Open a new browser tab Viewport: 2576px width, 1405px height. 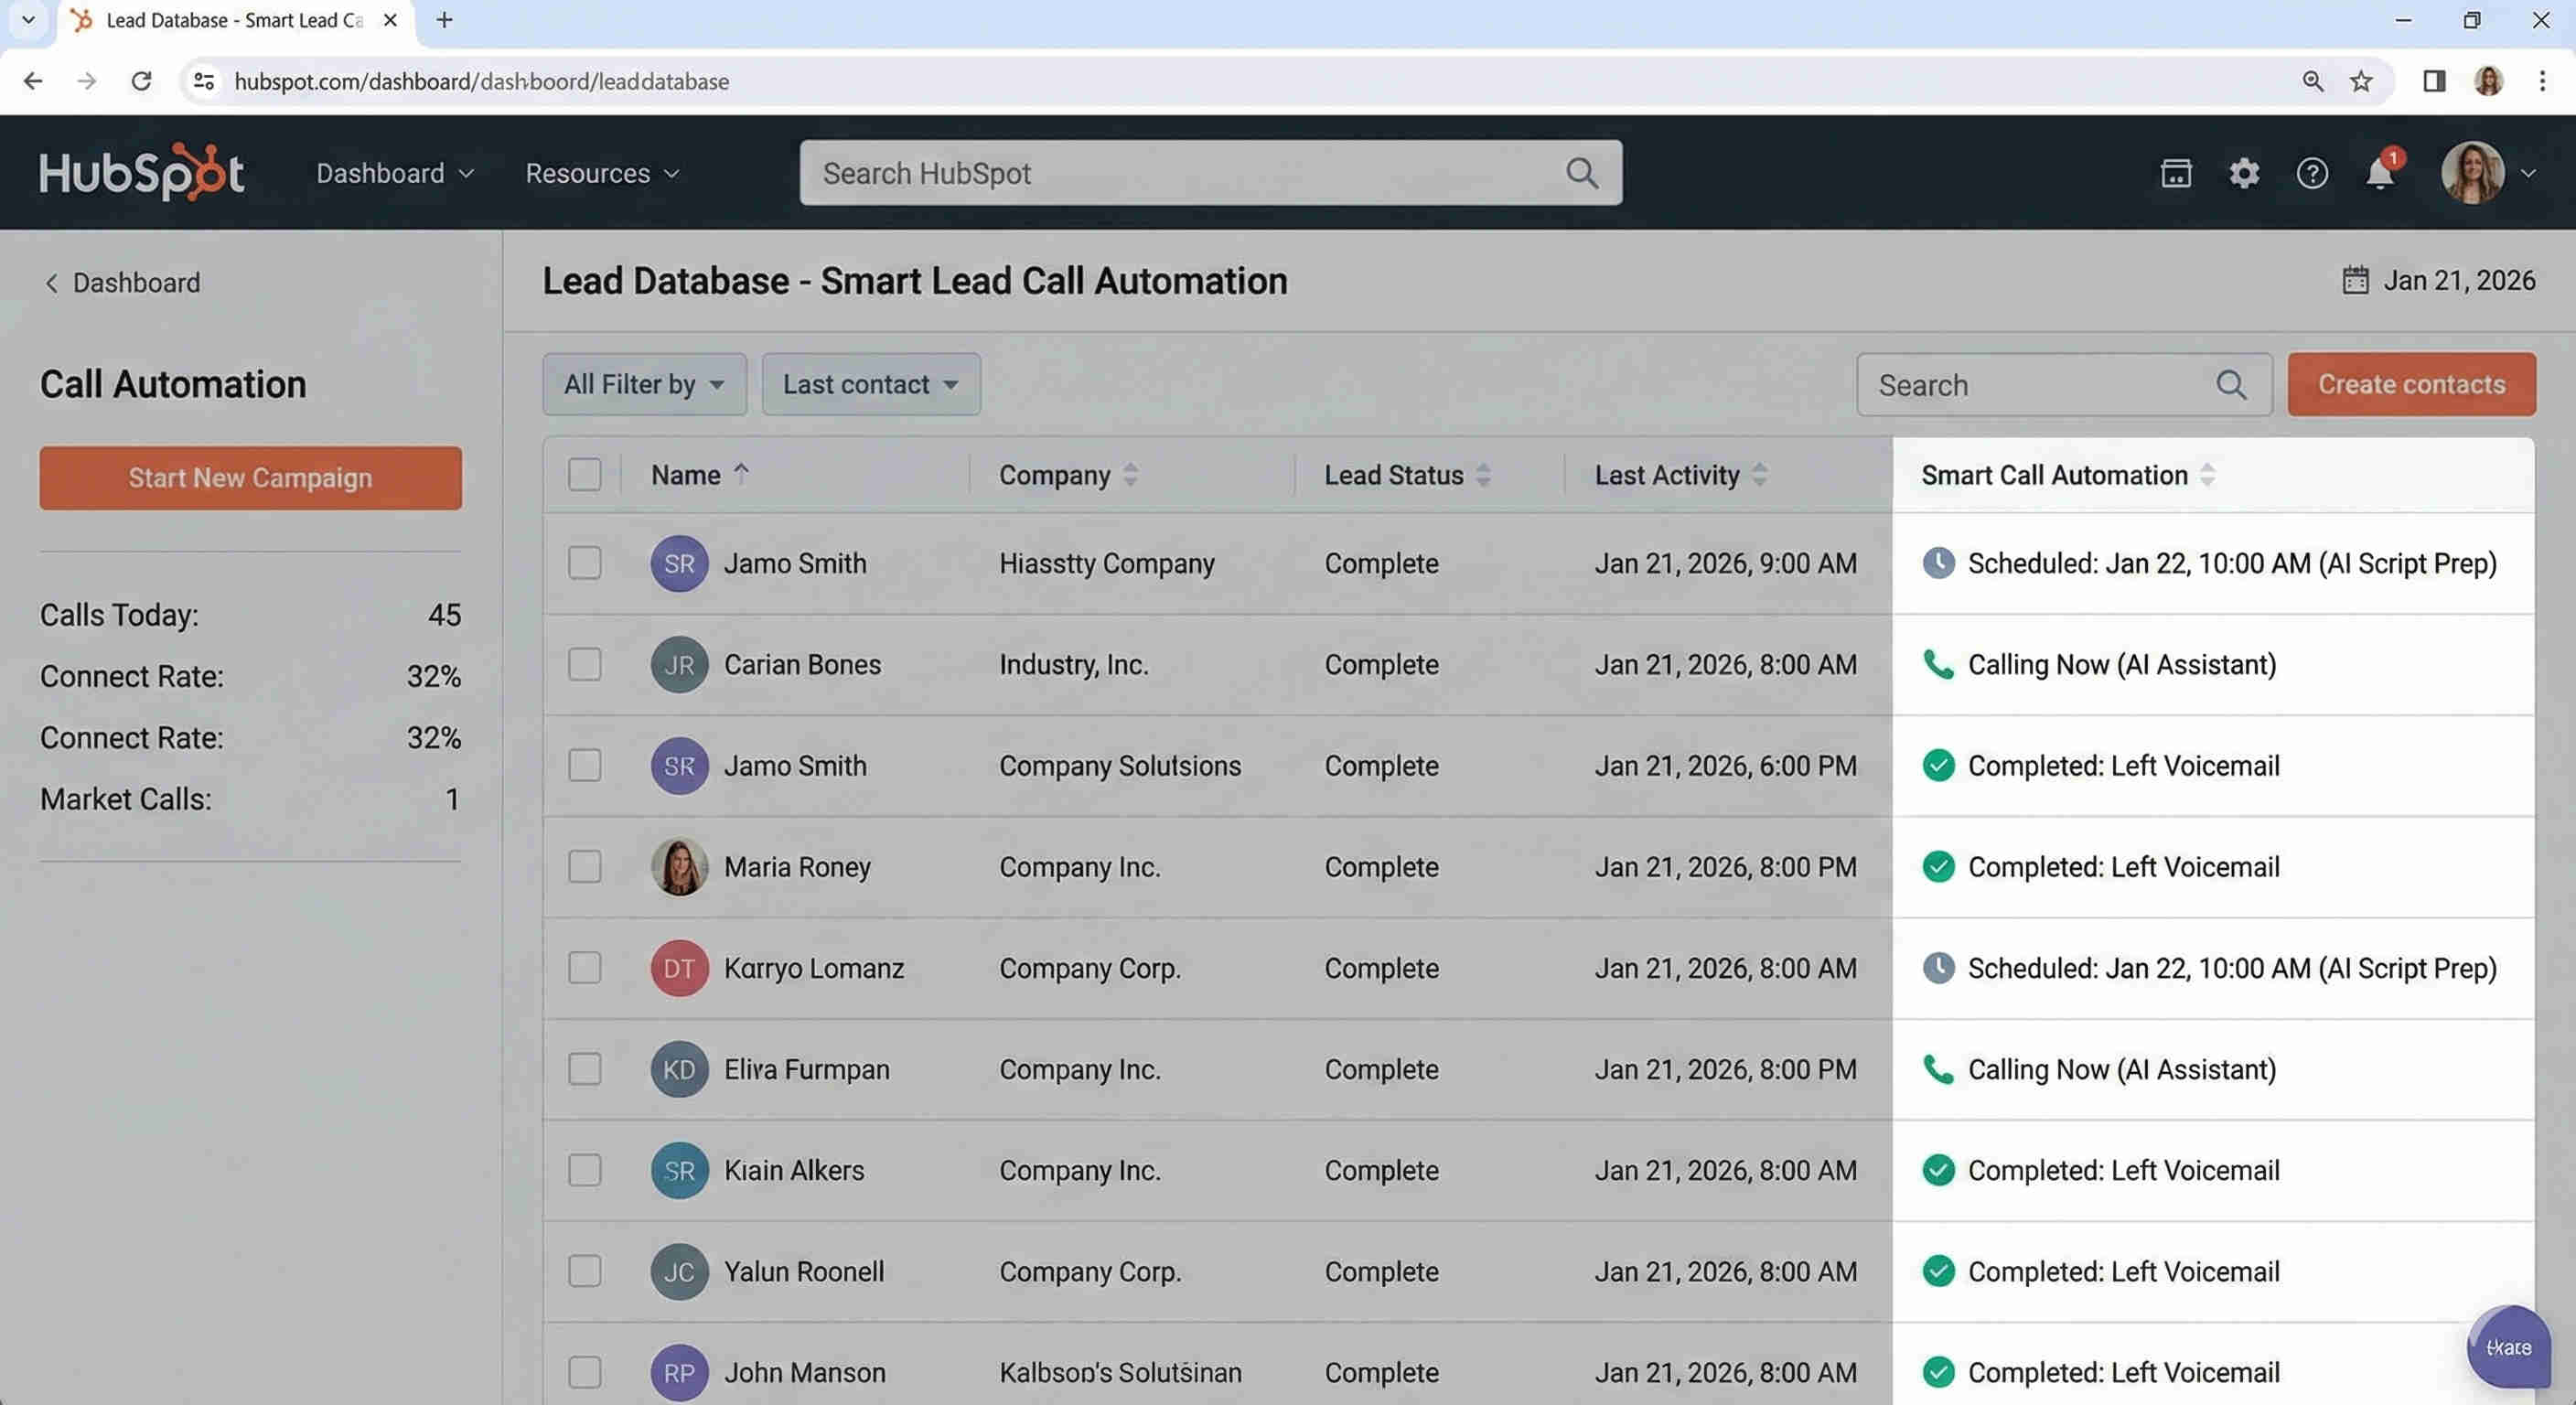(x=445, y=20)
